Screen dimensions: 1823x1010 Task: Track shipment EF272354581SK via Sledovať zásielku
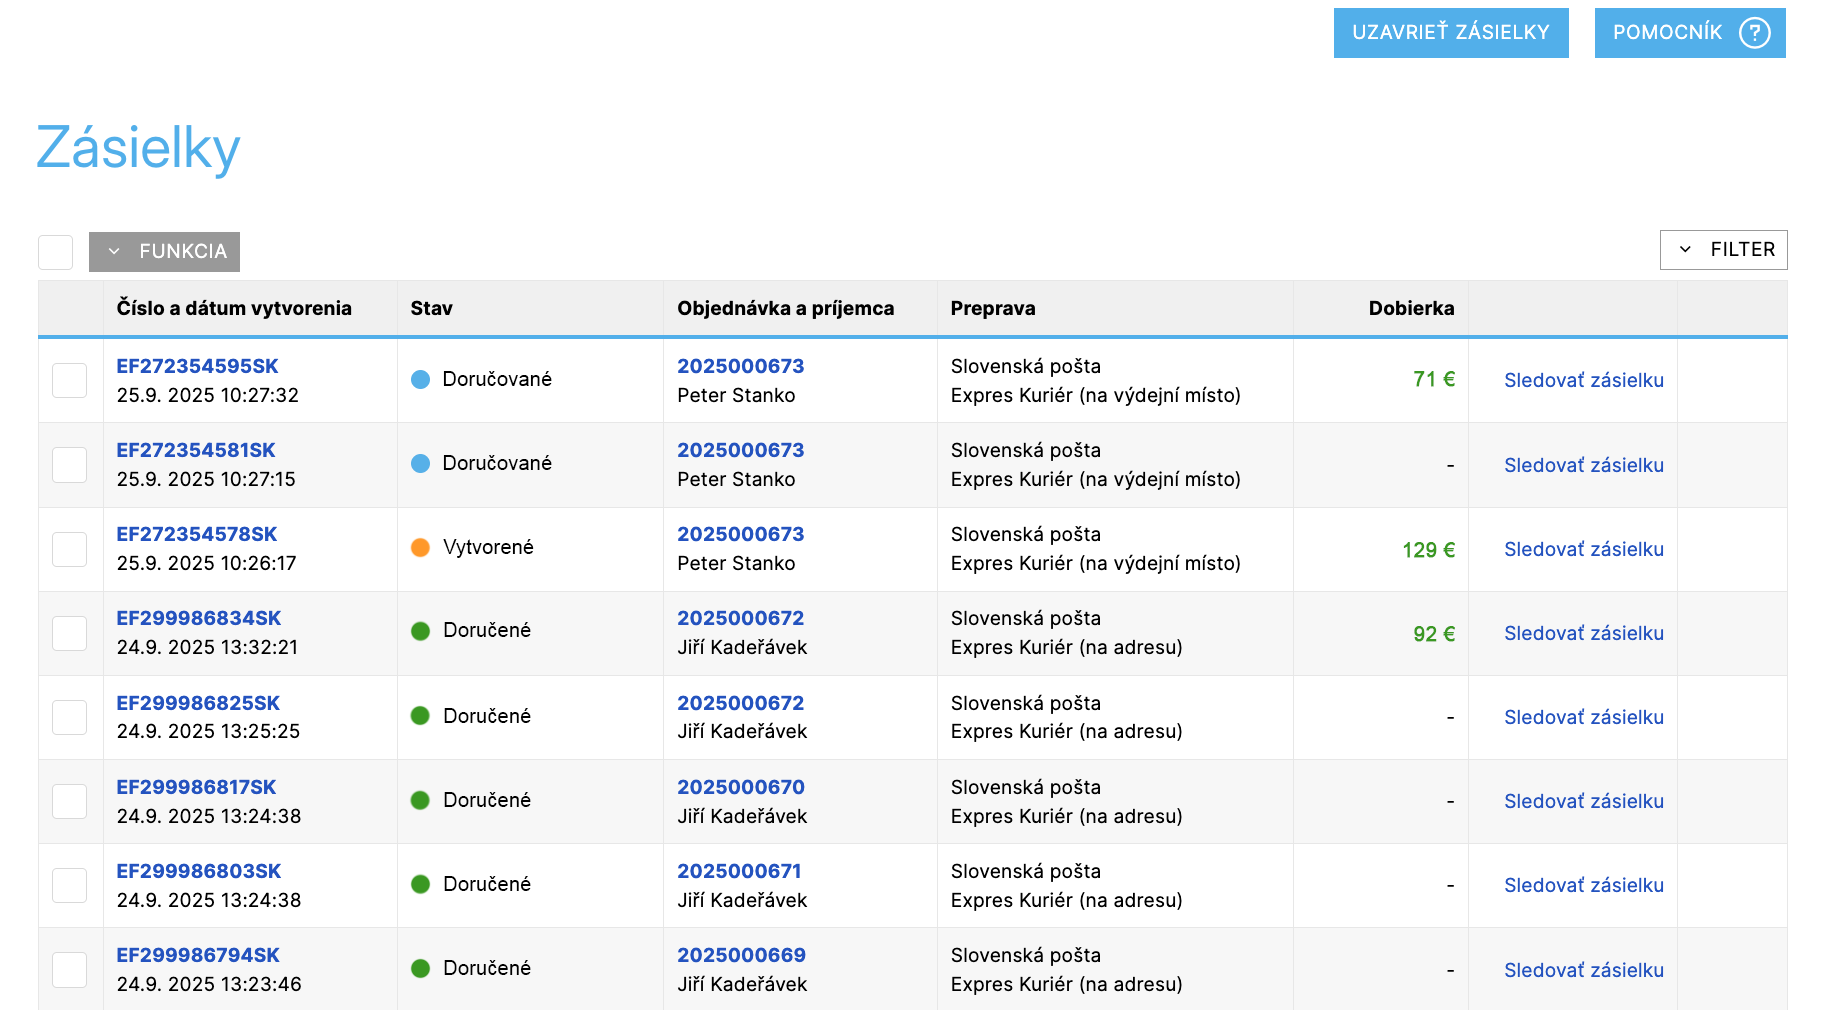[1584, 465]
